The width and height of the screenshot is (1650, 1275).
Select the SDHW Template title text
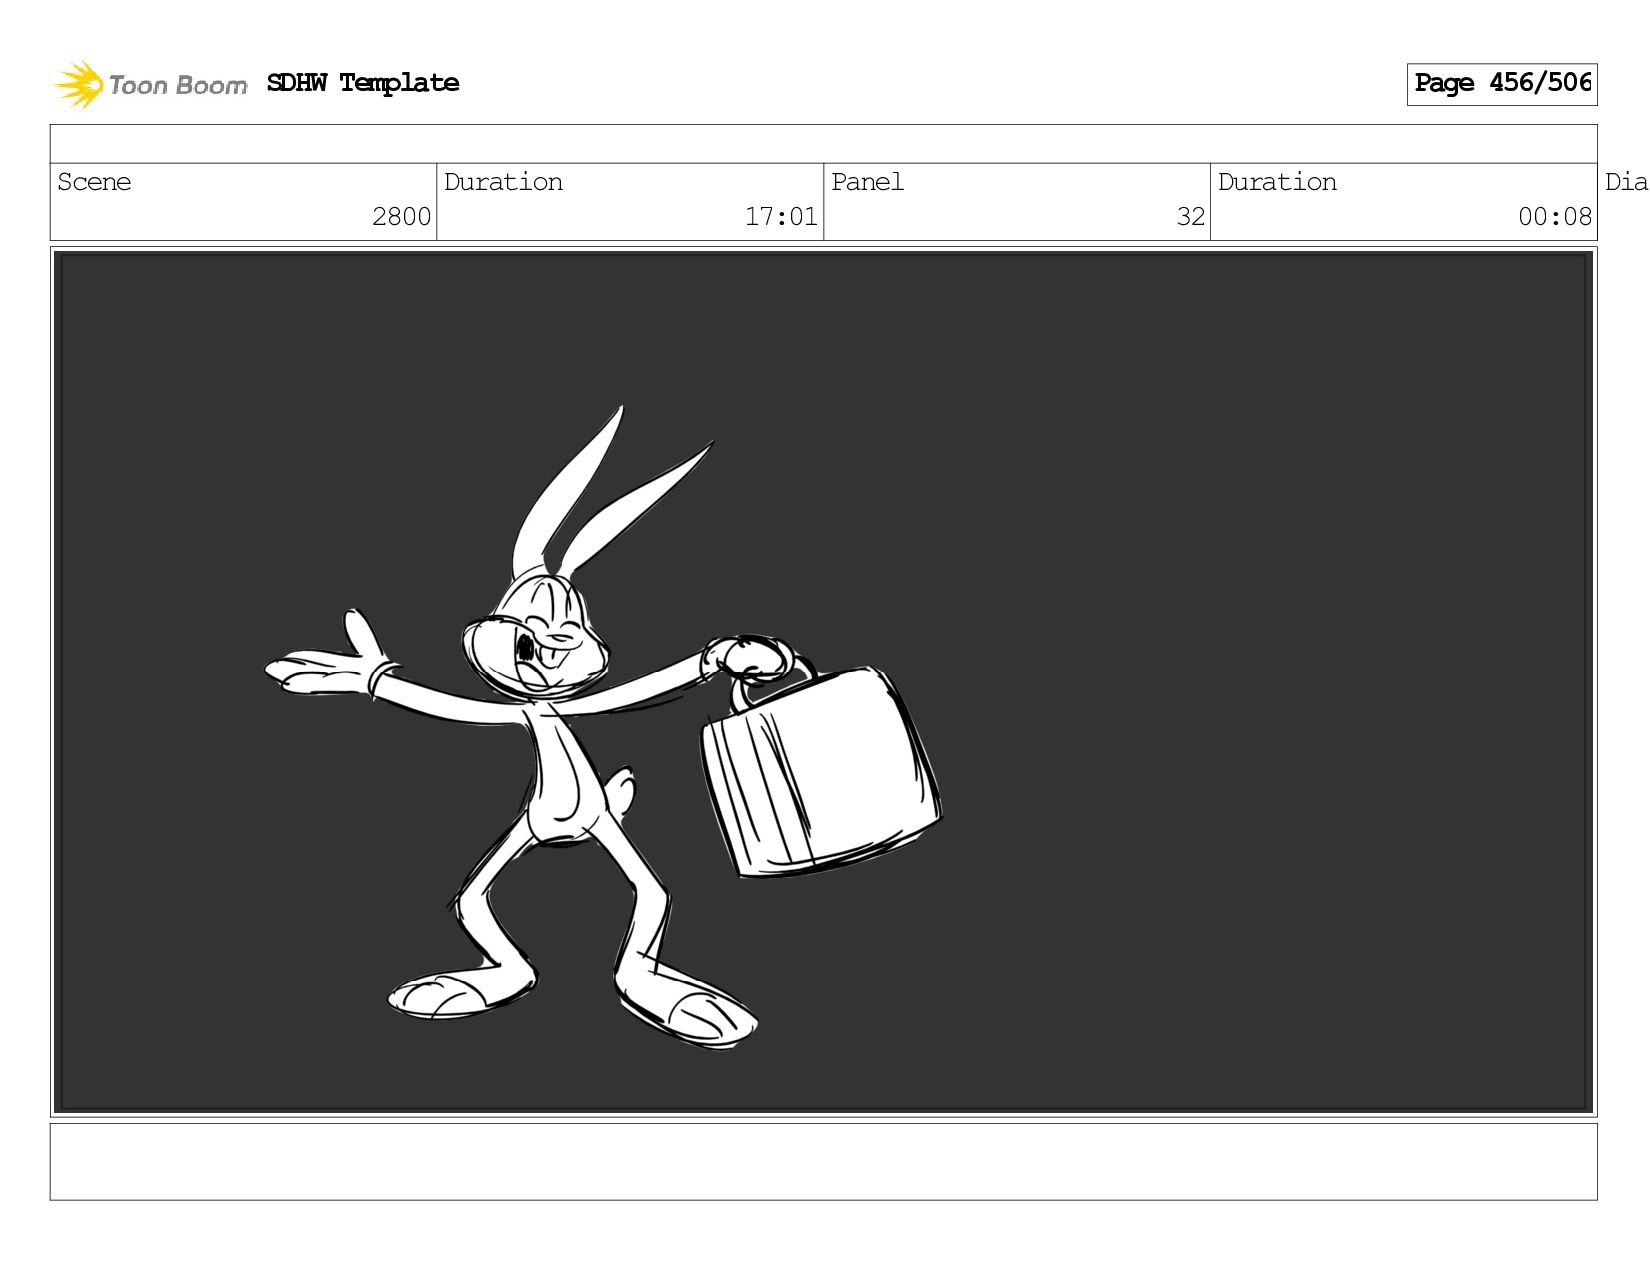(363, 83)
